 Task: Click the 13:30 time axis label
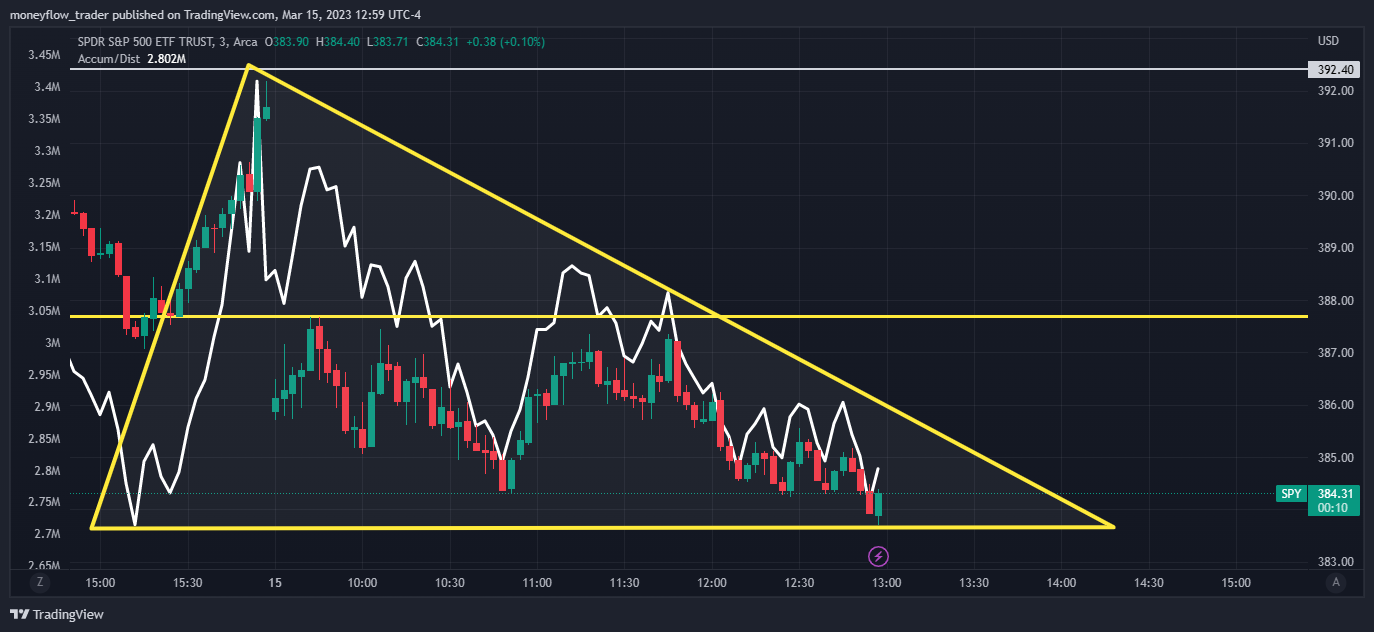point(974,583)
